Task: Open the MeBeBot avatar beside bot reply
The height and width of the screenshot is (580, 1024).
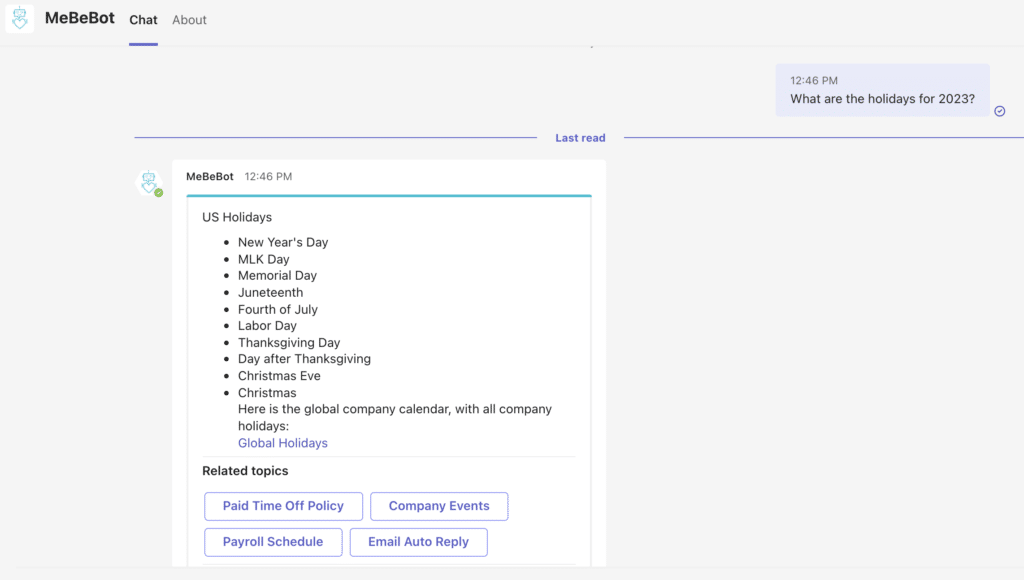Action: pos(149,182)
